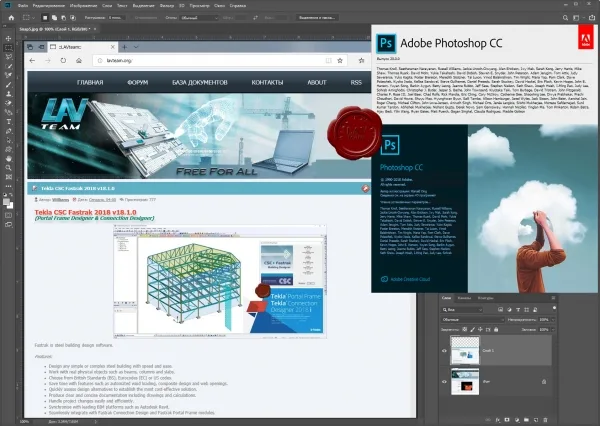Open the layer opacity slider arrow
The width and height of the screenshot is (600, 426).
point(553,319)
